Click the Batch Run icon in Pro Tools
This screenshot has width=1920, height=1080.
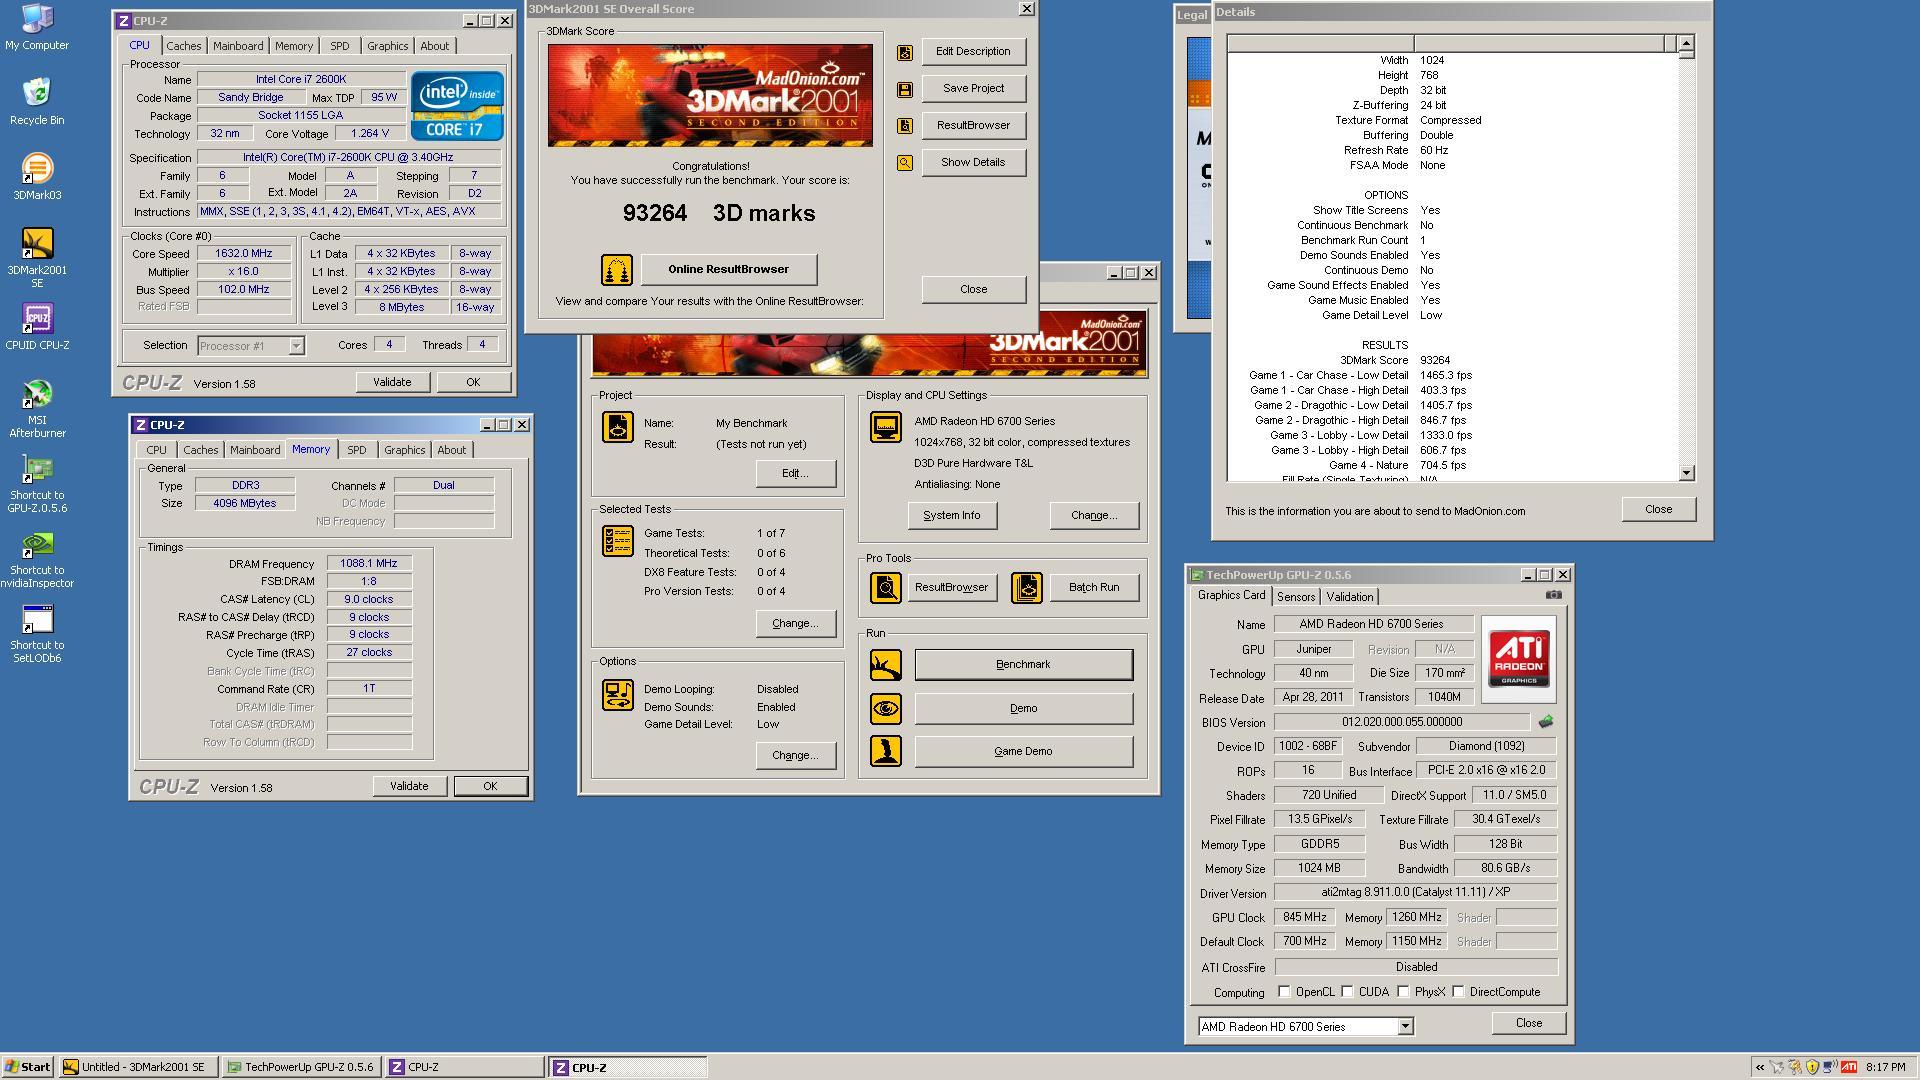(1027, 588)
